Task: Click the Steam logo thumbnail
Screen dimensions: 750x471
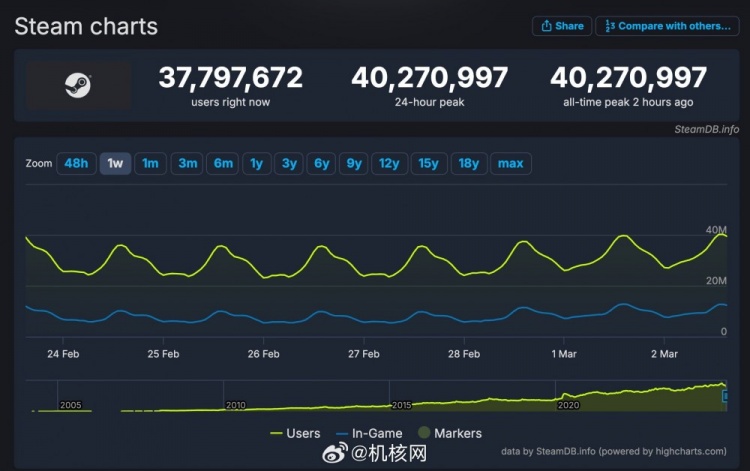Action: (78, 86)
